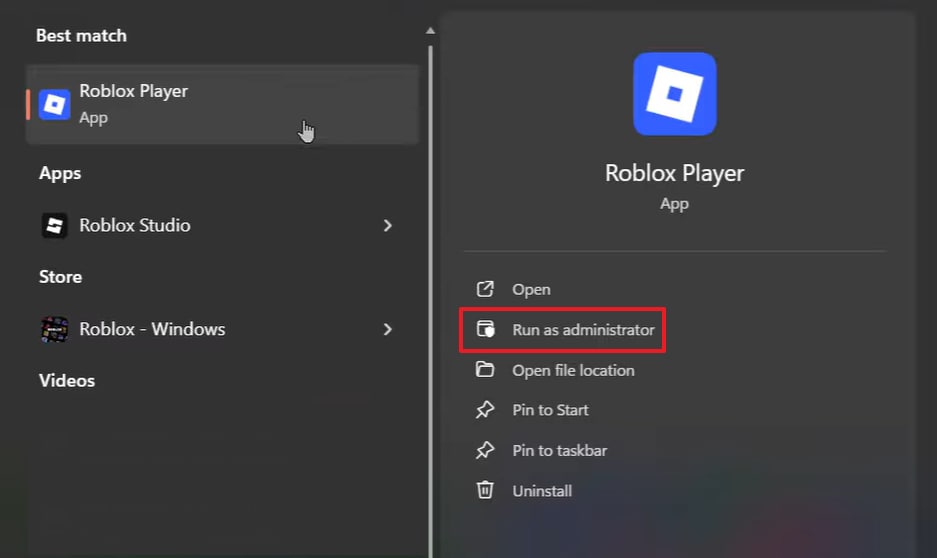Click the Best match heading
Image resolution: width=937 pixels, height=558 pixels.
pyautogui.click(x=81, y=36)
